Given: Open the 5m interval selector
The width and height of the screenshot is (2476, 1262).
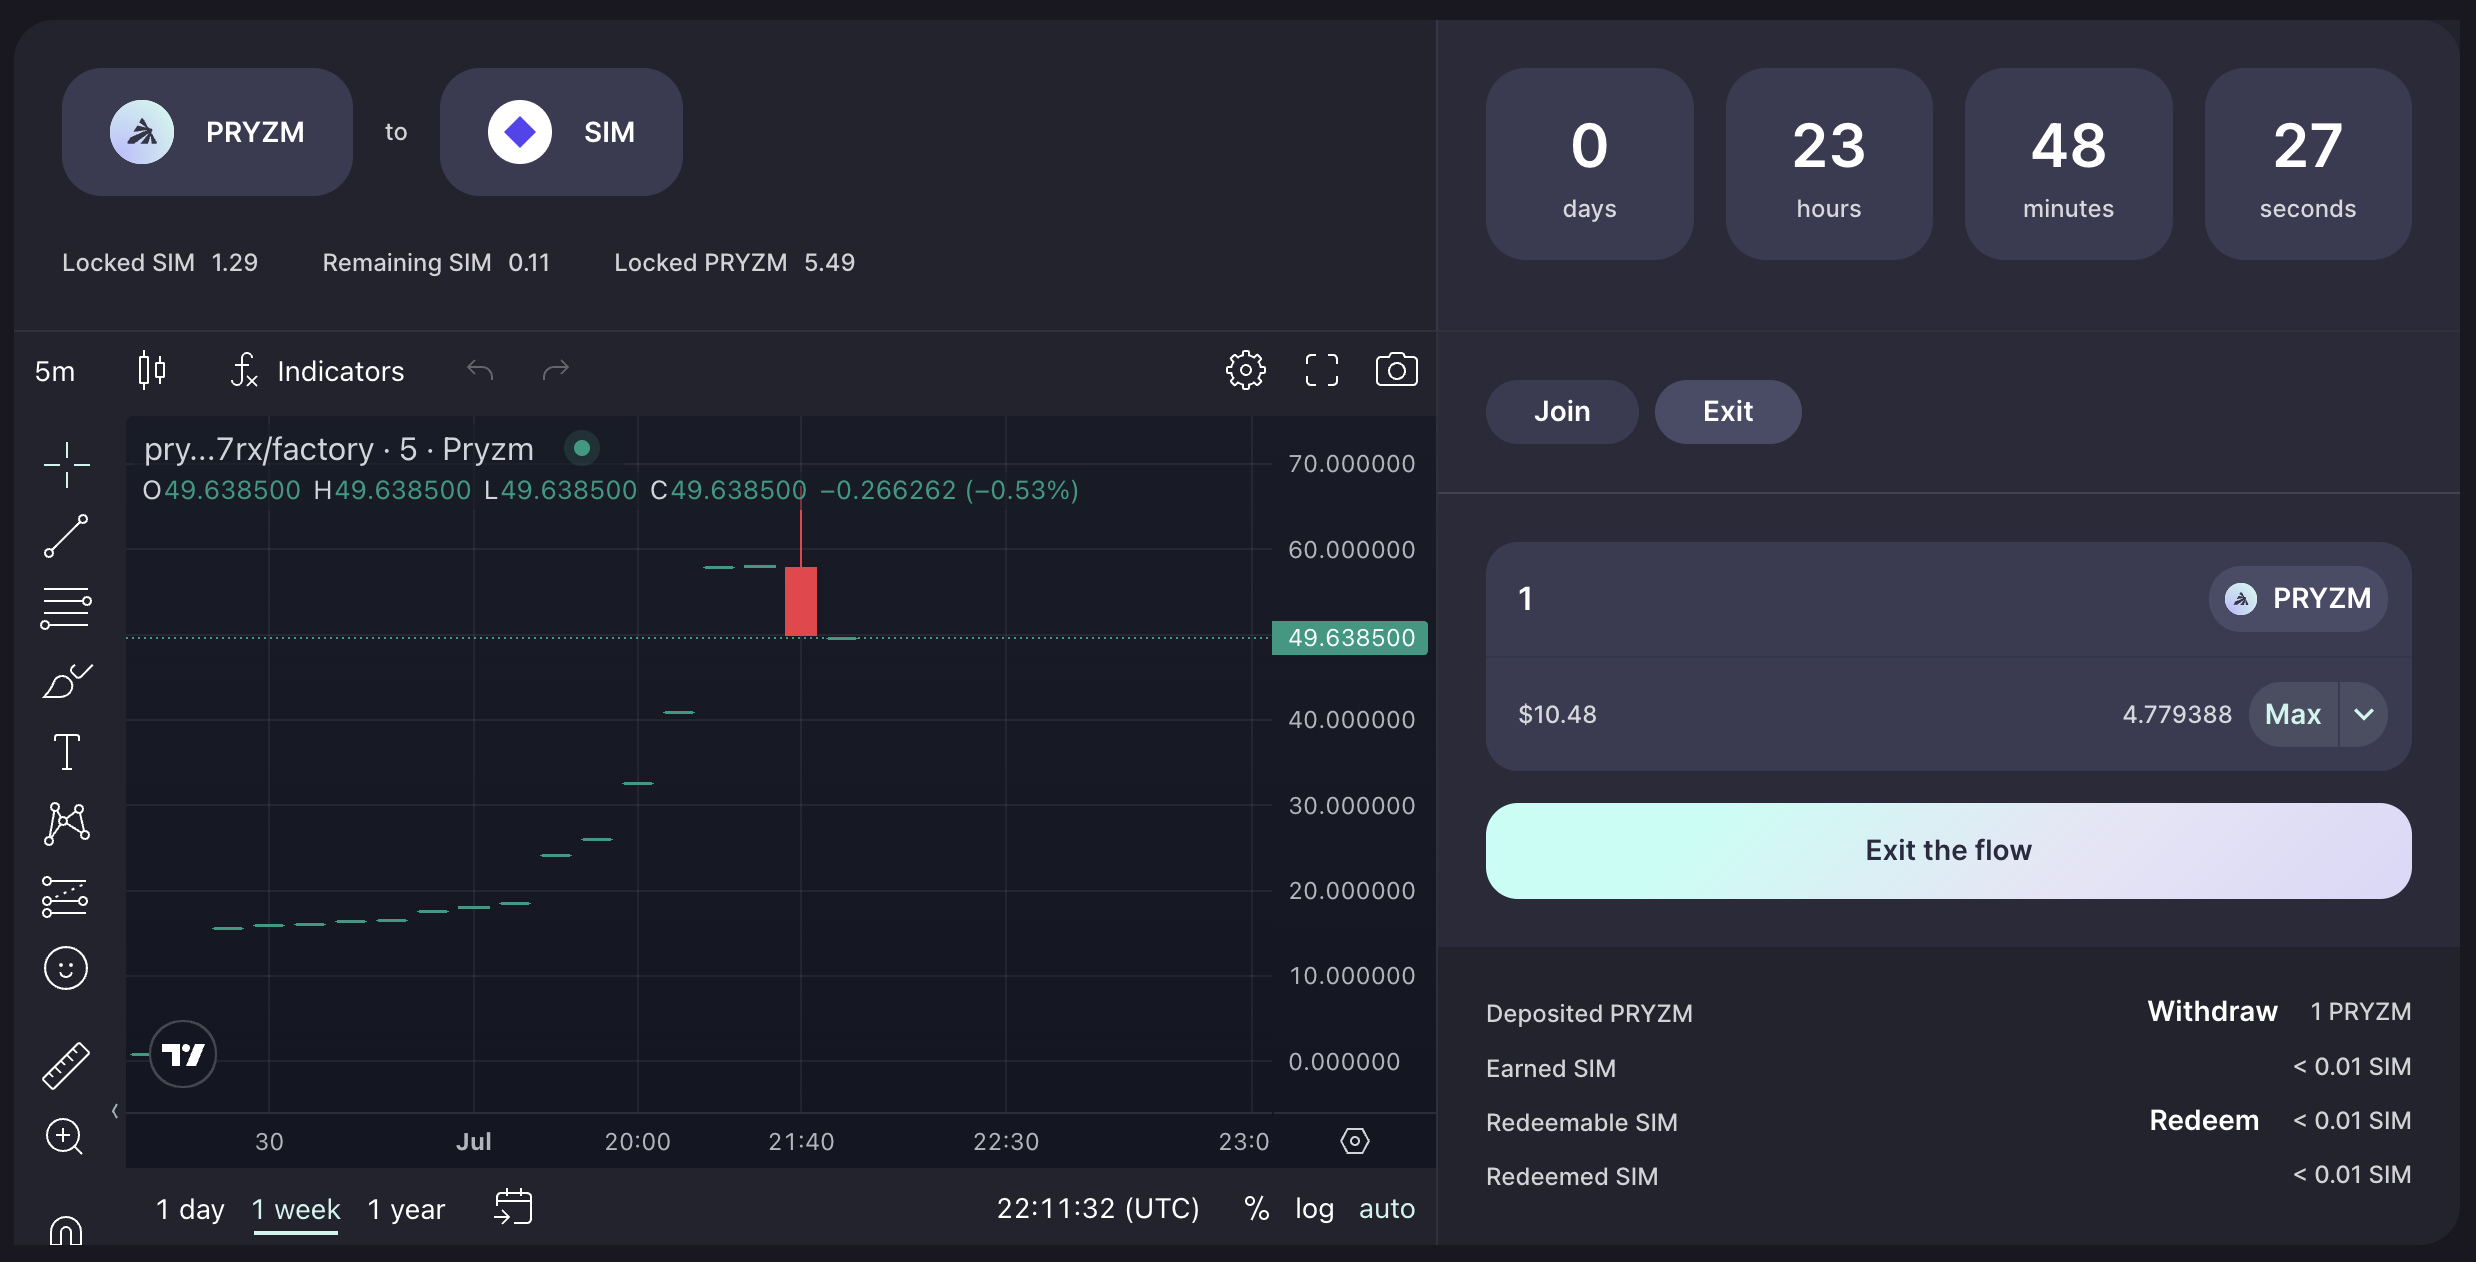Looking at the screenshot, I should point(55,372).
